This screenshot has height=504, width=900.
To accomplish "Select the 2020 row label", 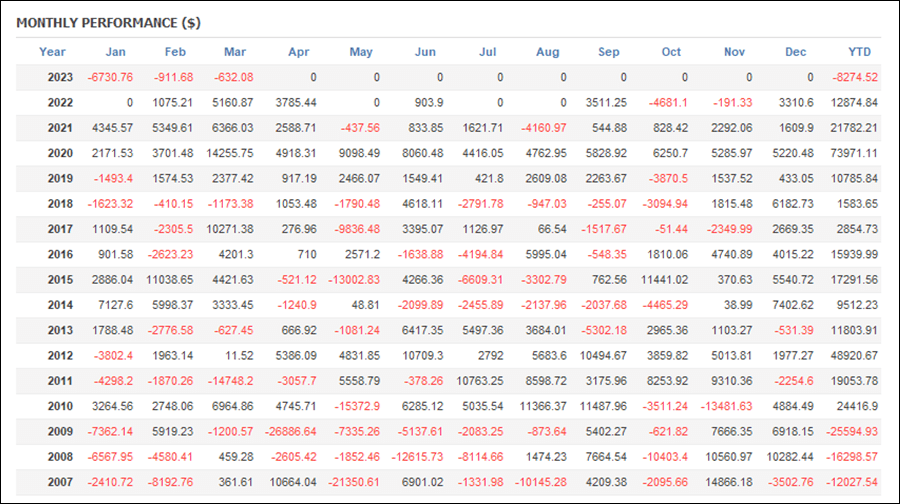I will (60, 153).
